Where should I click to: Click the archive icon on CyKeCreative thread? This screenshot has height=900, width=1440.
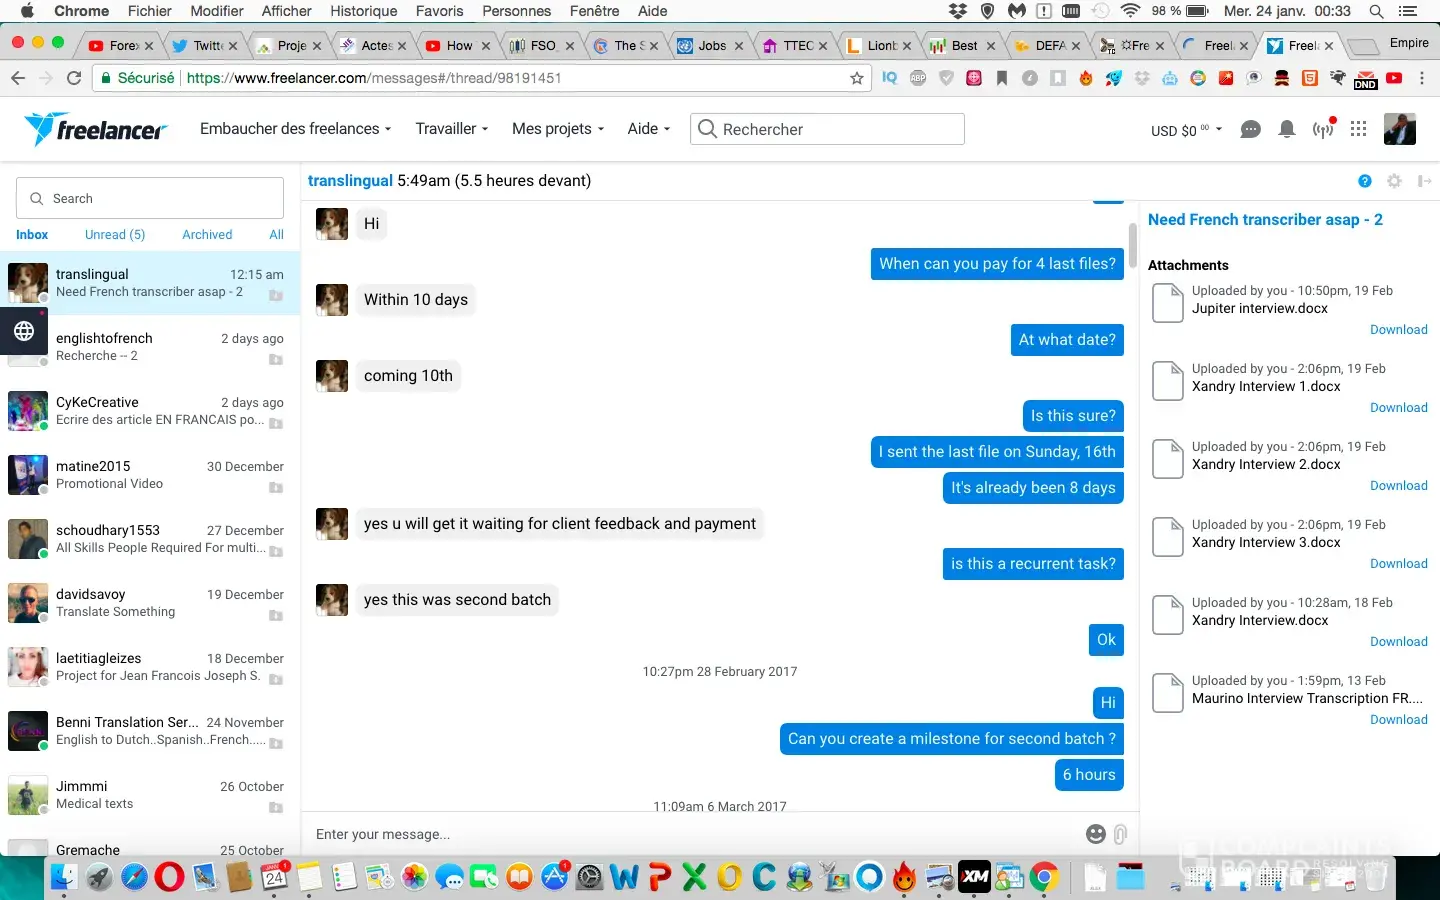click(x=276, y=423)
